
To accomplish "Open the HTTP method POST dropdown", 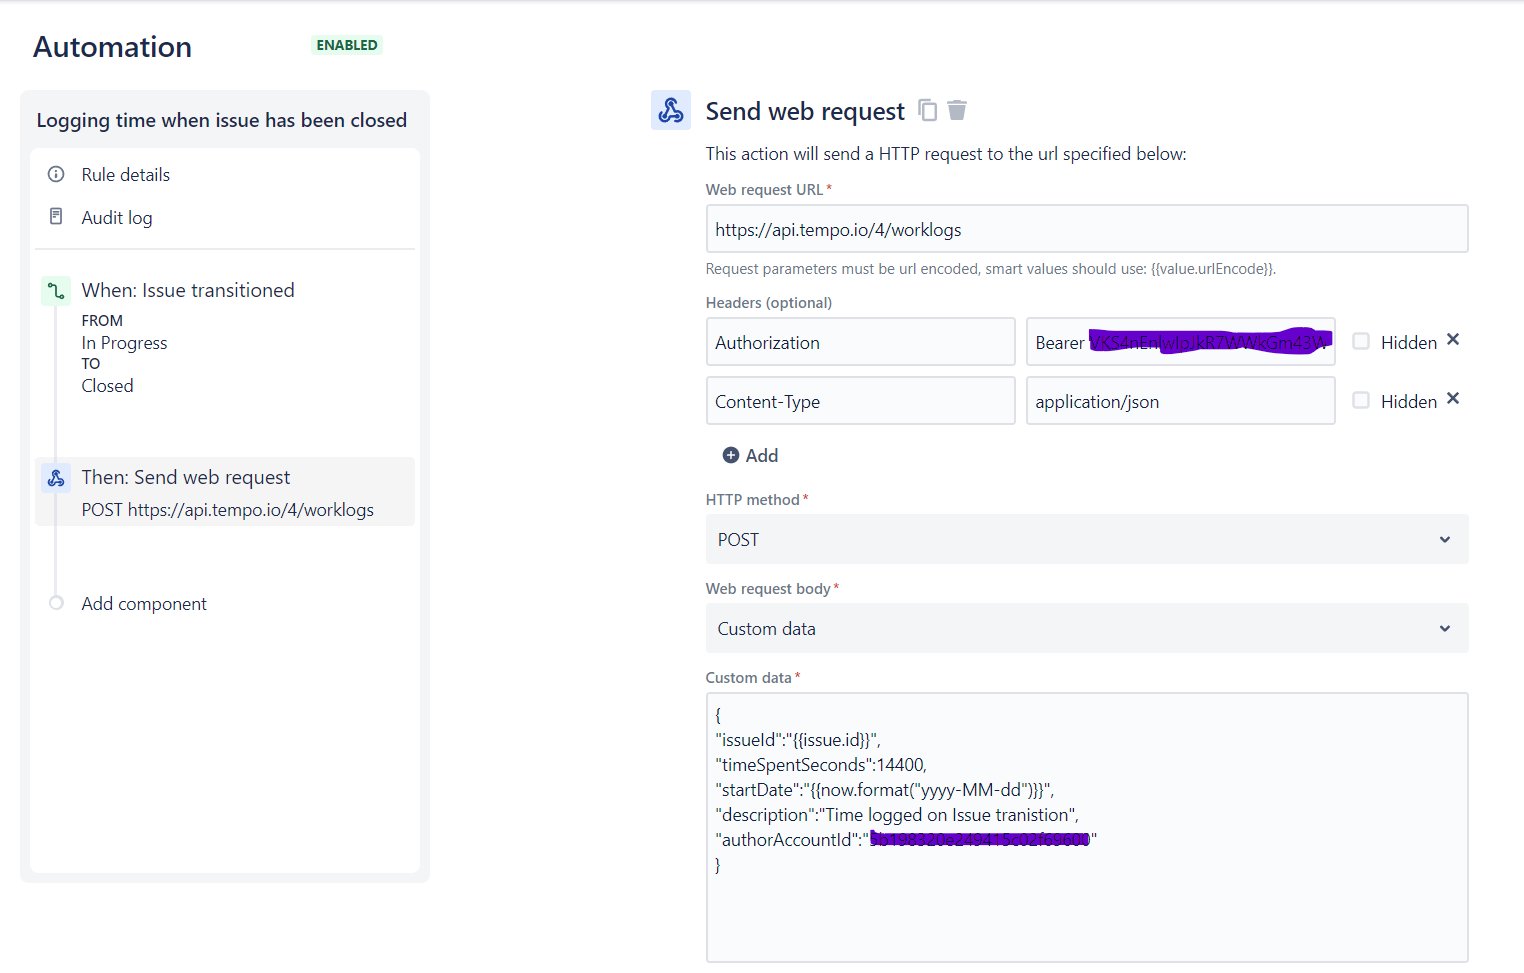I will (1086, 539).
